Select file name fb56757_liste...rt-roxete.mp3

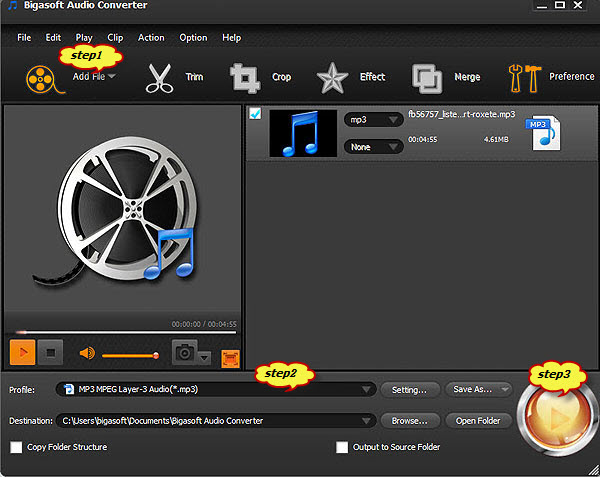461,114
